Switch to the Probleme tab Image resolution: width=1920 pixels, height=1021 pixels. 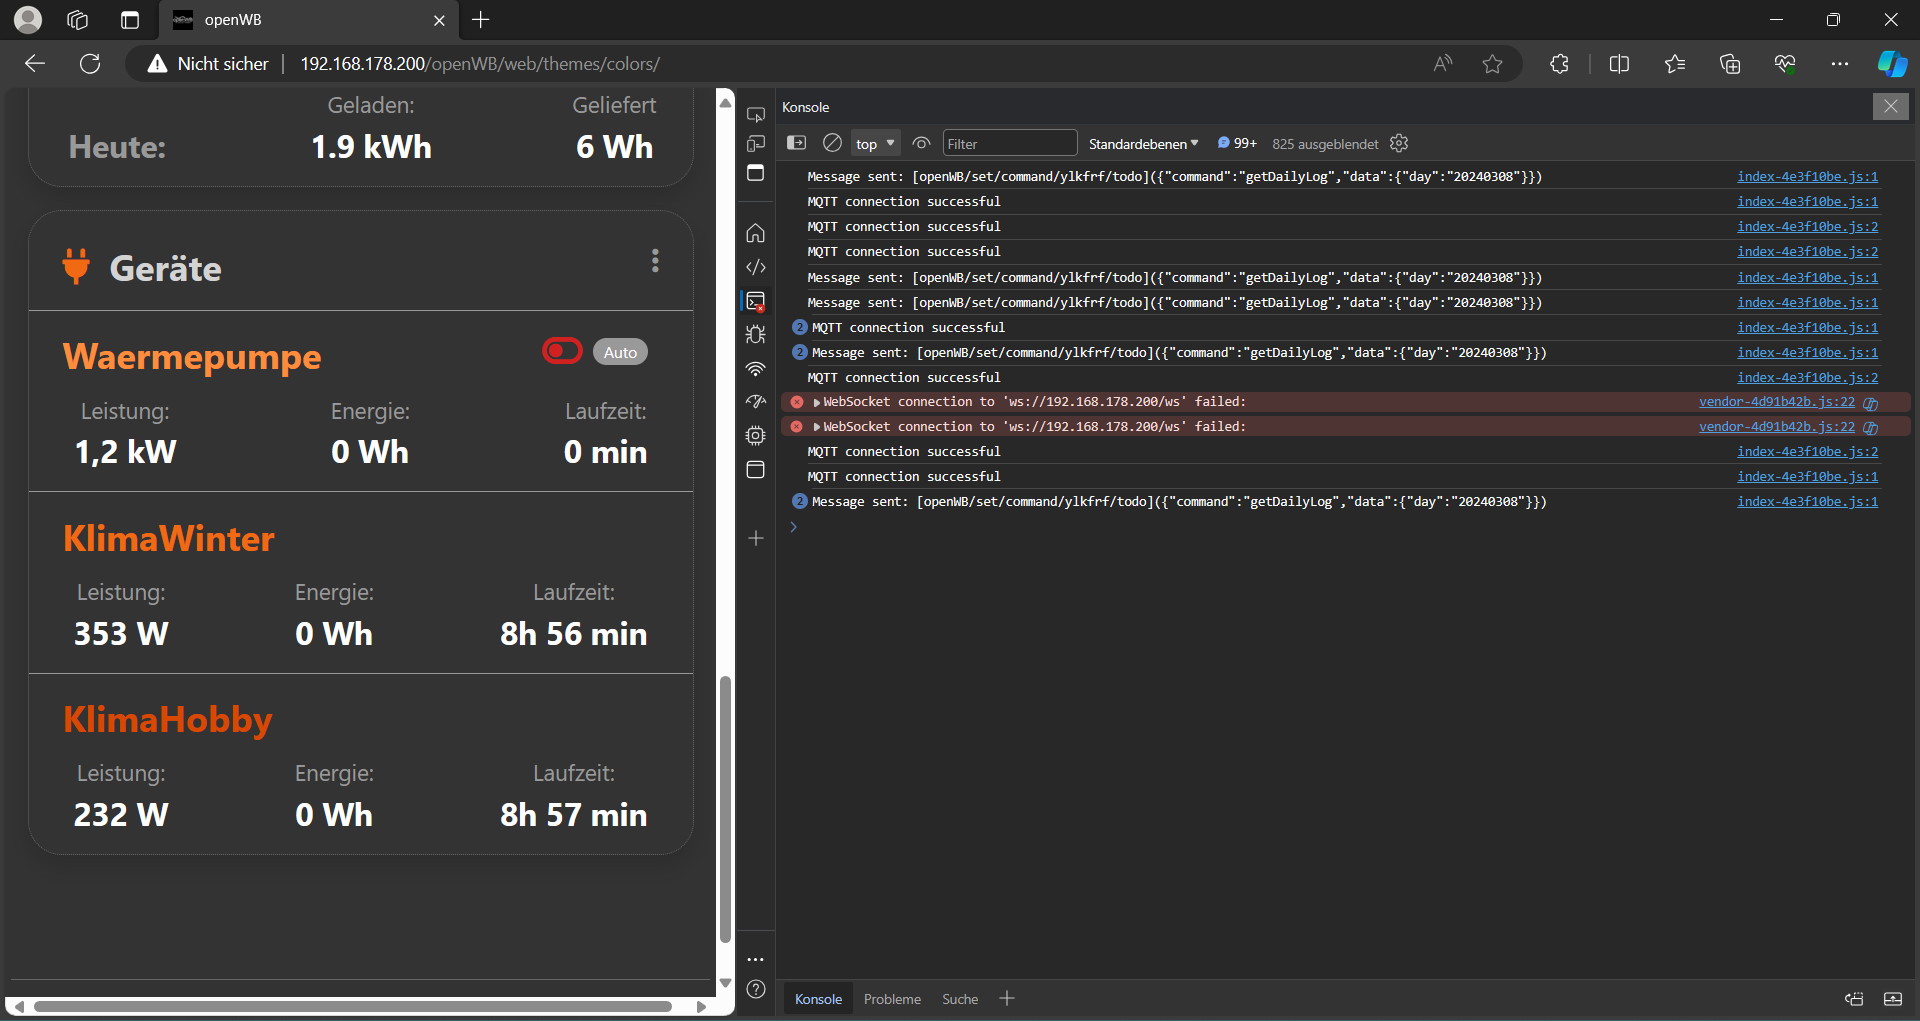891,998
